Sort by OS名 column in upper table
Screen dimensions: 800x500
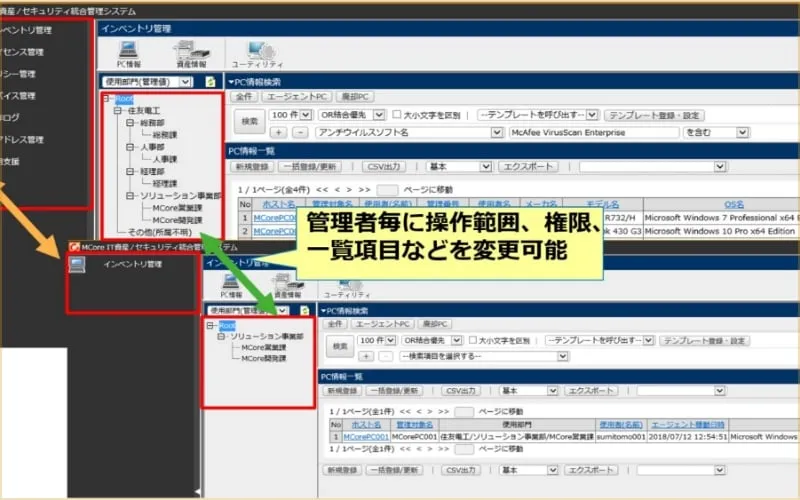[734, 204]
